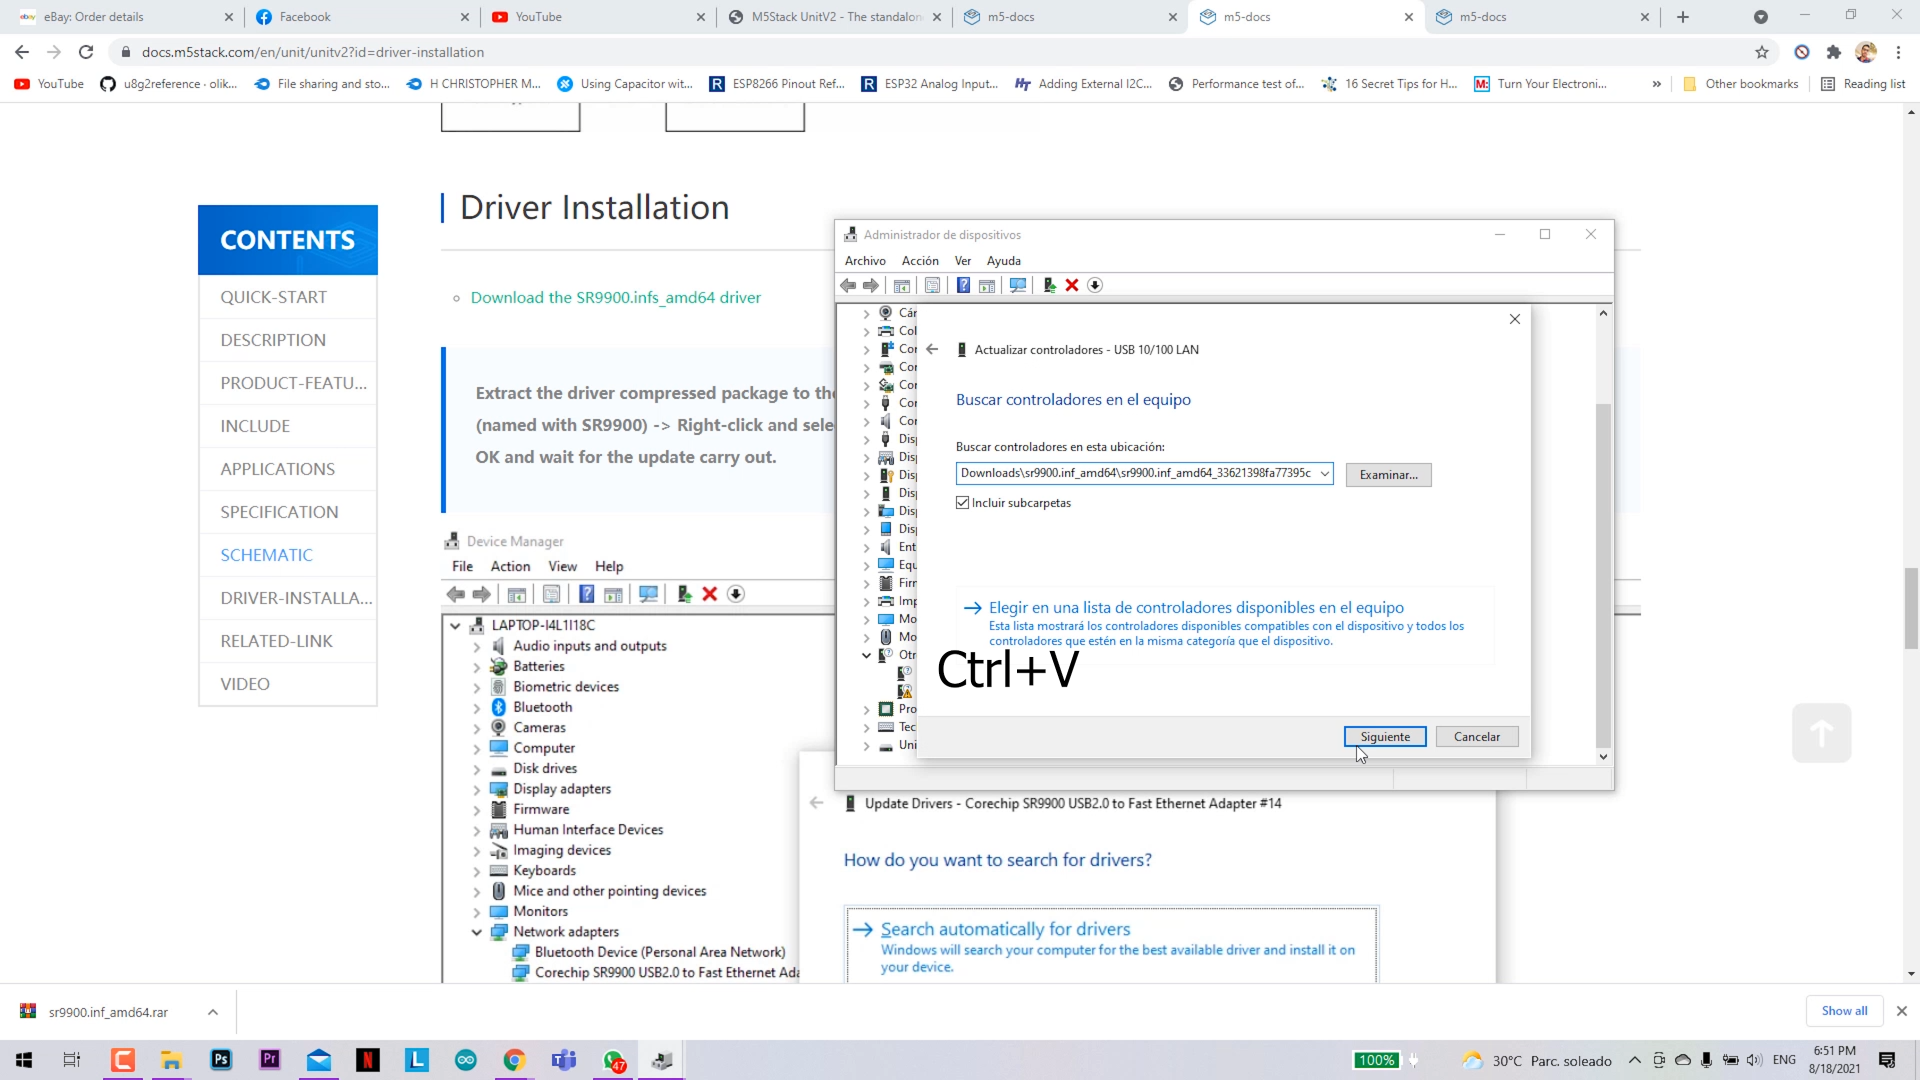The width and height of the screenshot is (1920, 1080).
Task: Open the SR9900.infs_amd64 driver download link
Action: (x=615, y=298)
